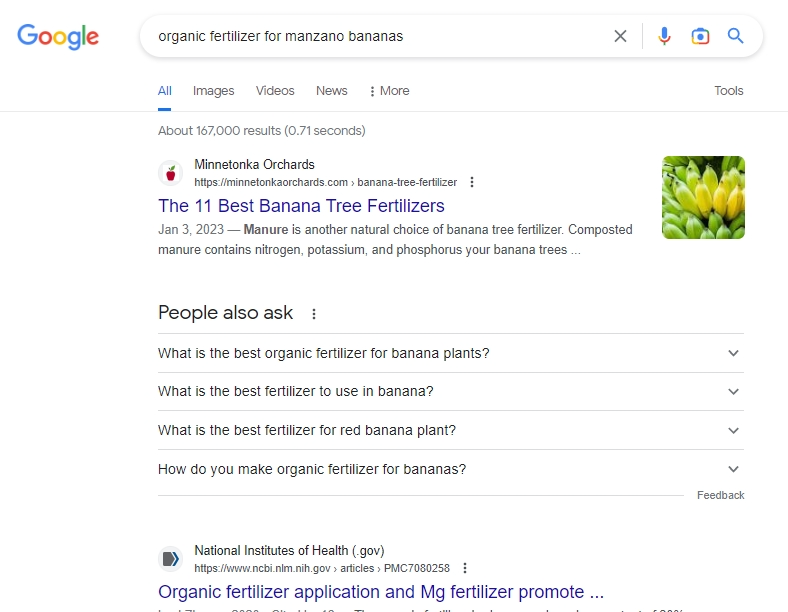Clear the search query with X icon
This screenshot has height=612, width=788.
pos(620,36)
